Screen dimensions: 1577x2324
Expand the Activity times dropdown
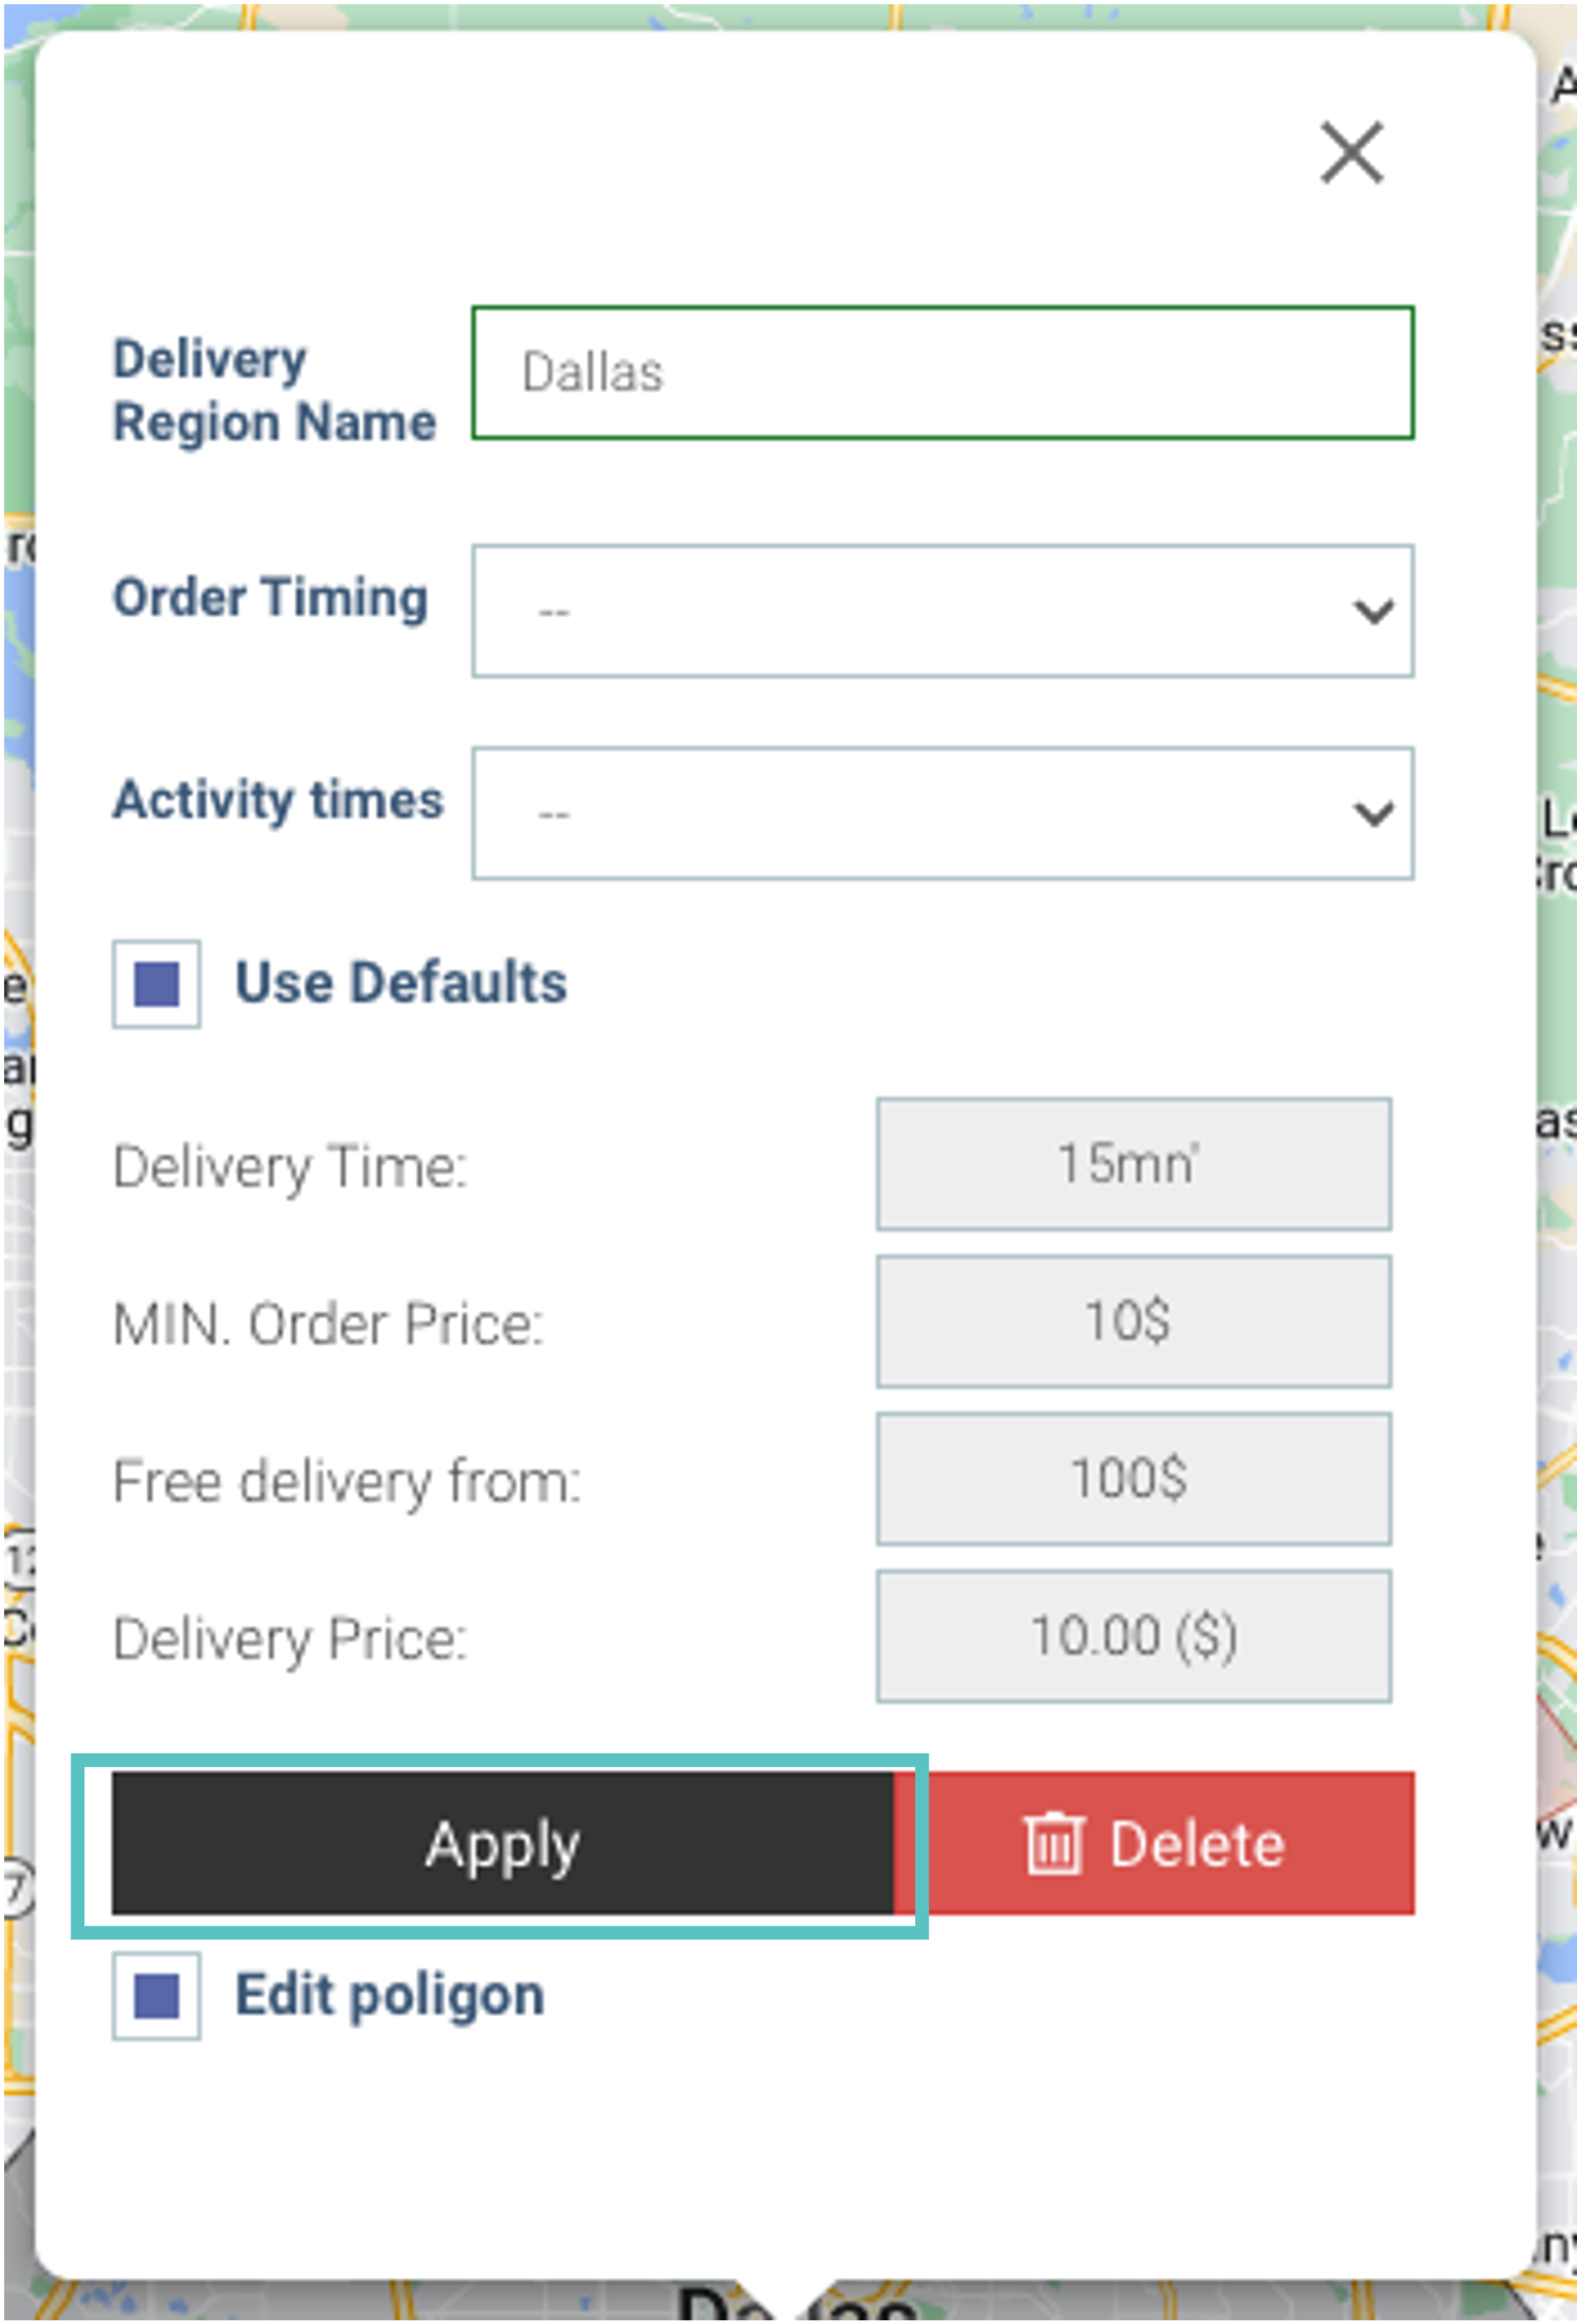[942, 813]
